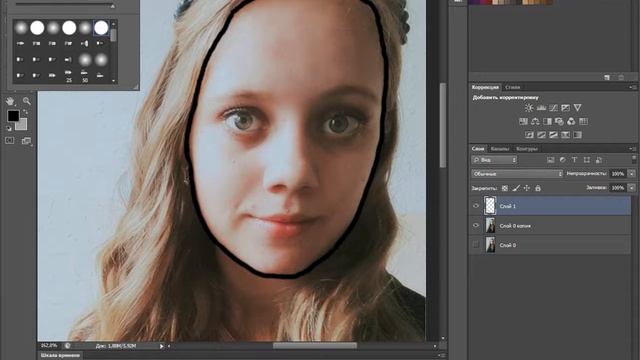The width and height of the screenshot is (640, 360).
Task: Switch to the Коррекция tab
Action: [485, 87]
